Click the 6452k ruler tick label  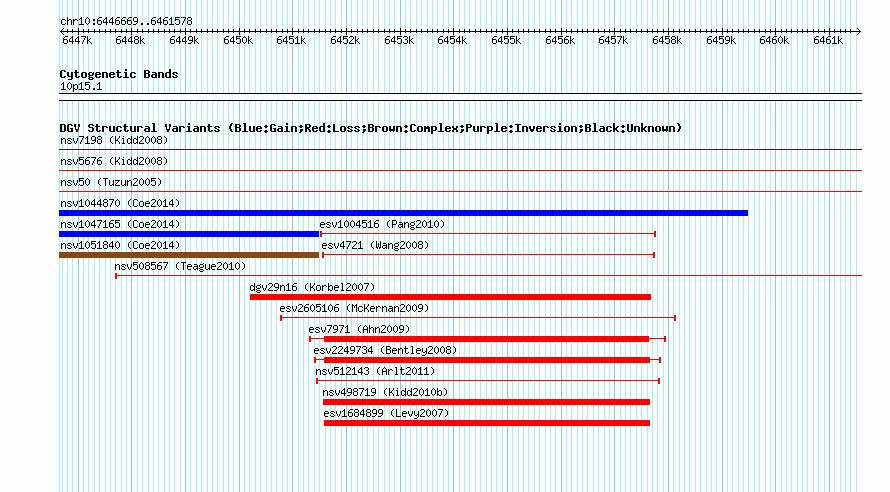345,40
